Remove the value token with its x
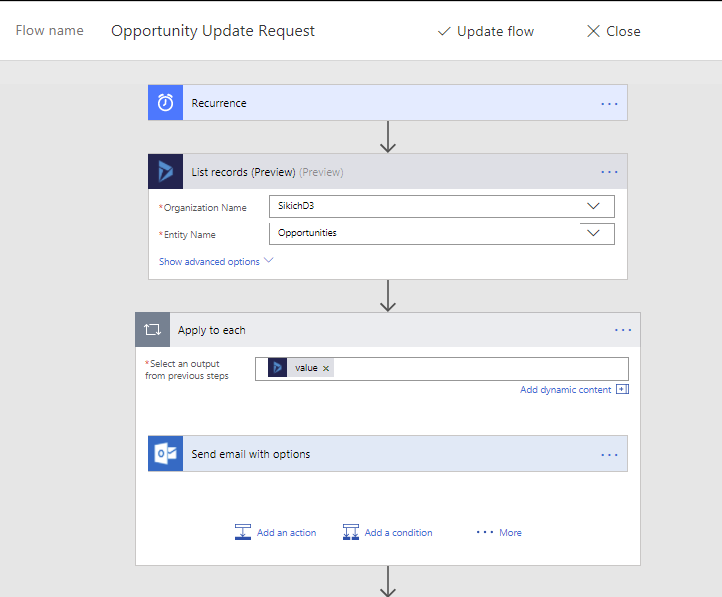The height and width of the screenshot is (597, 722). (x=326, y=368)
